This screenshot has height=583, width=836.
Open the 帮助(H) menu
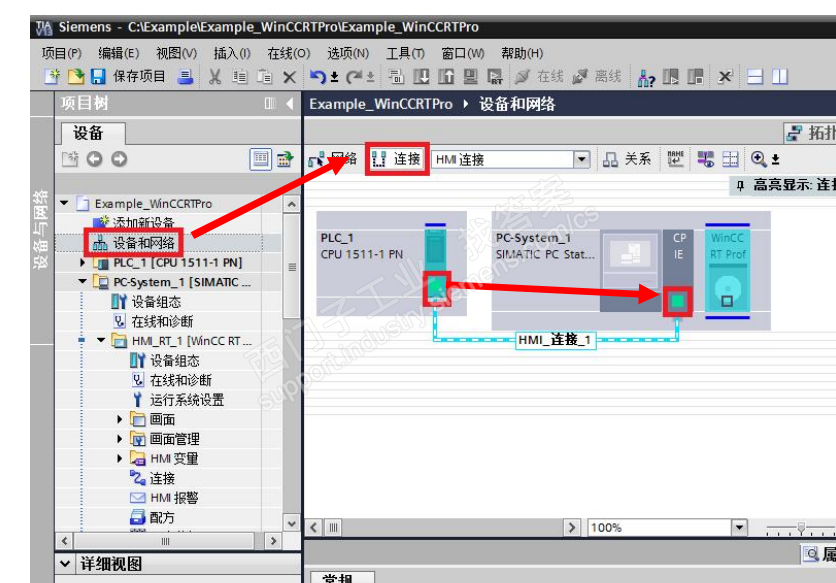(x=522, y=53)
